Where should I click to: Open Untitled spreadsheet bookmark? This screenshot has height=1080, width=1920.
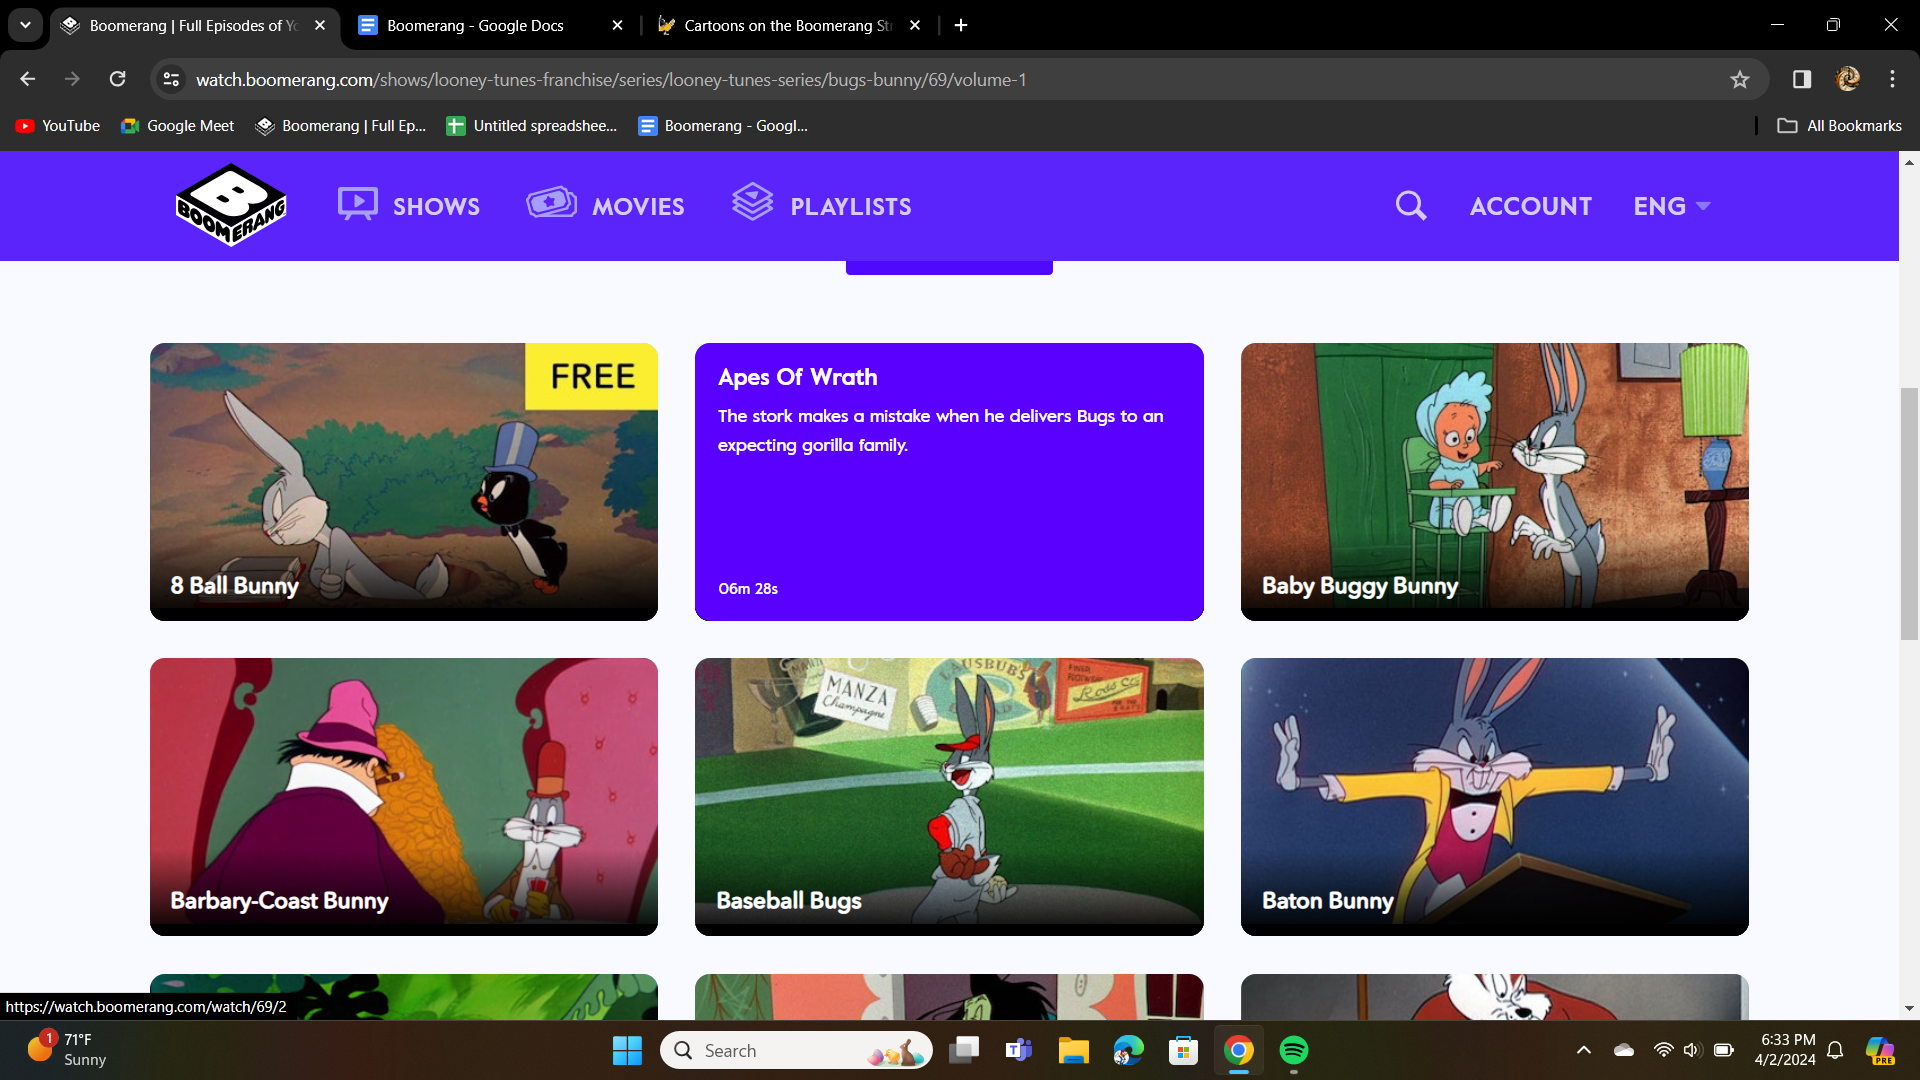[532, 125]
